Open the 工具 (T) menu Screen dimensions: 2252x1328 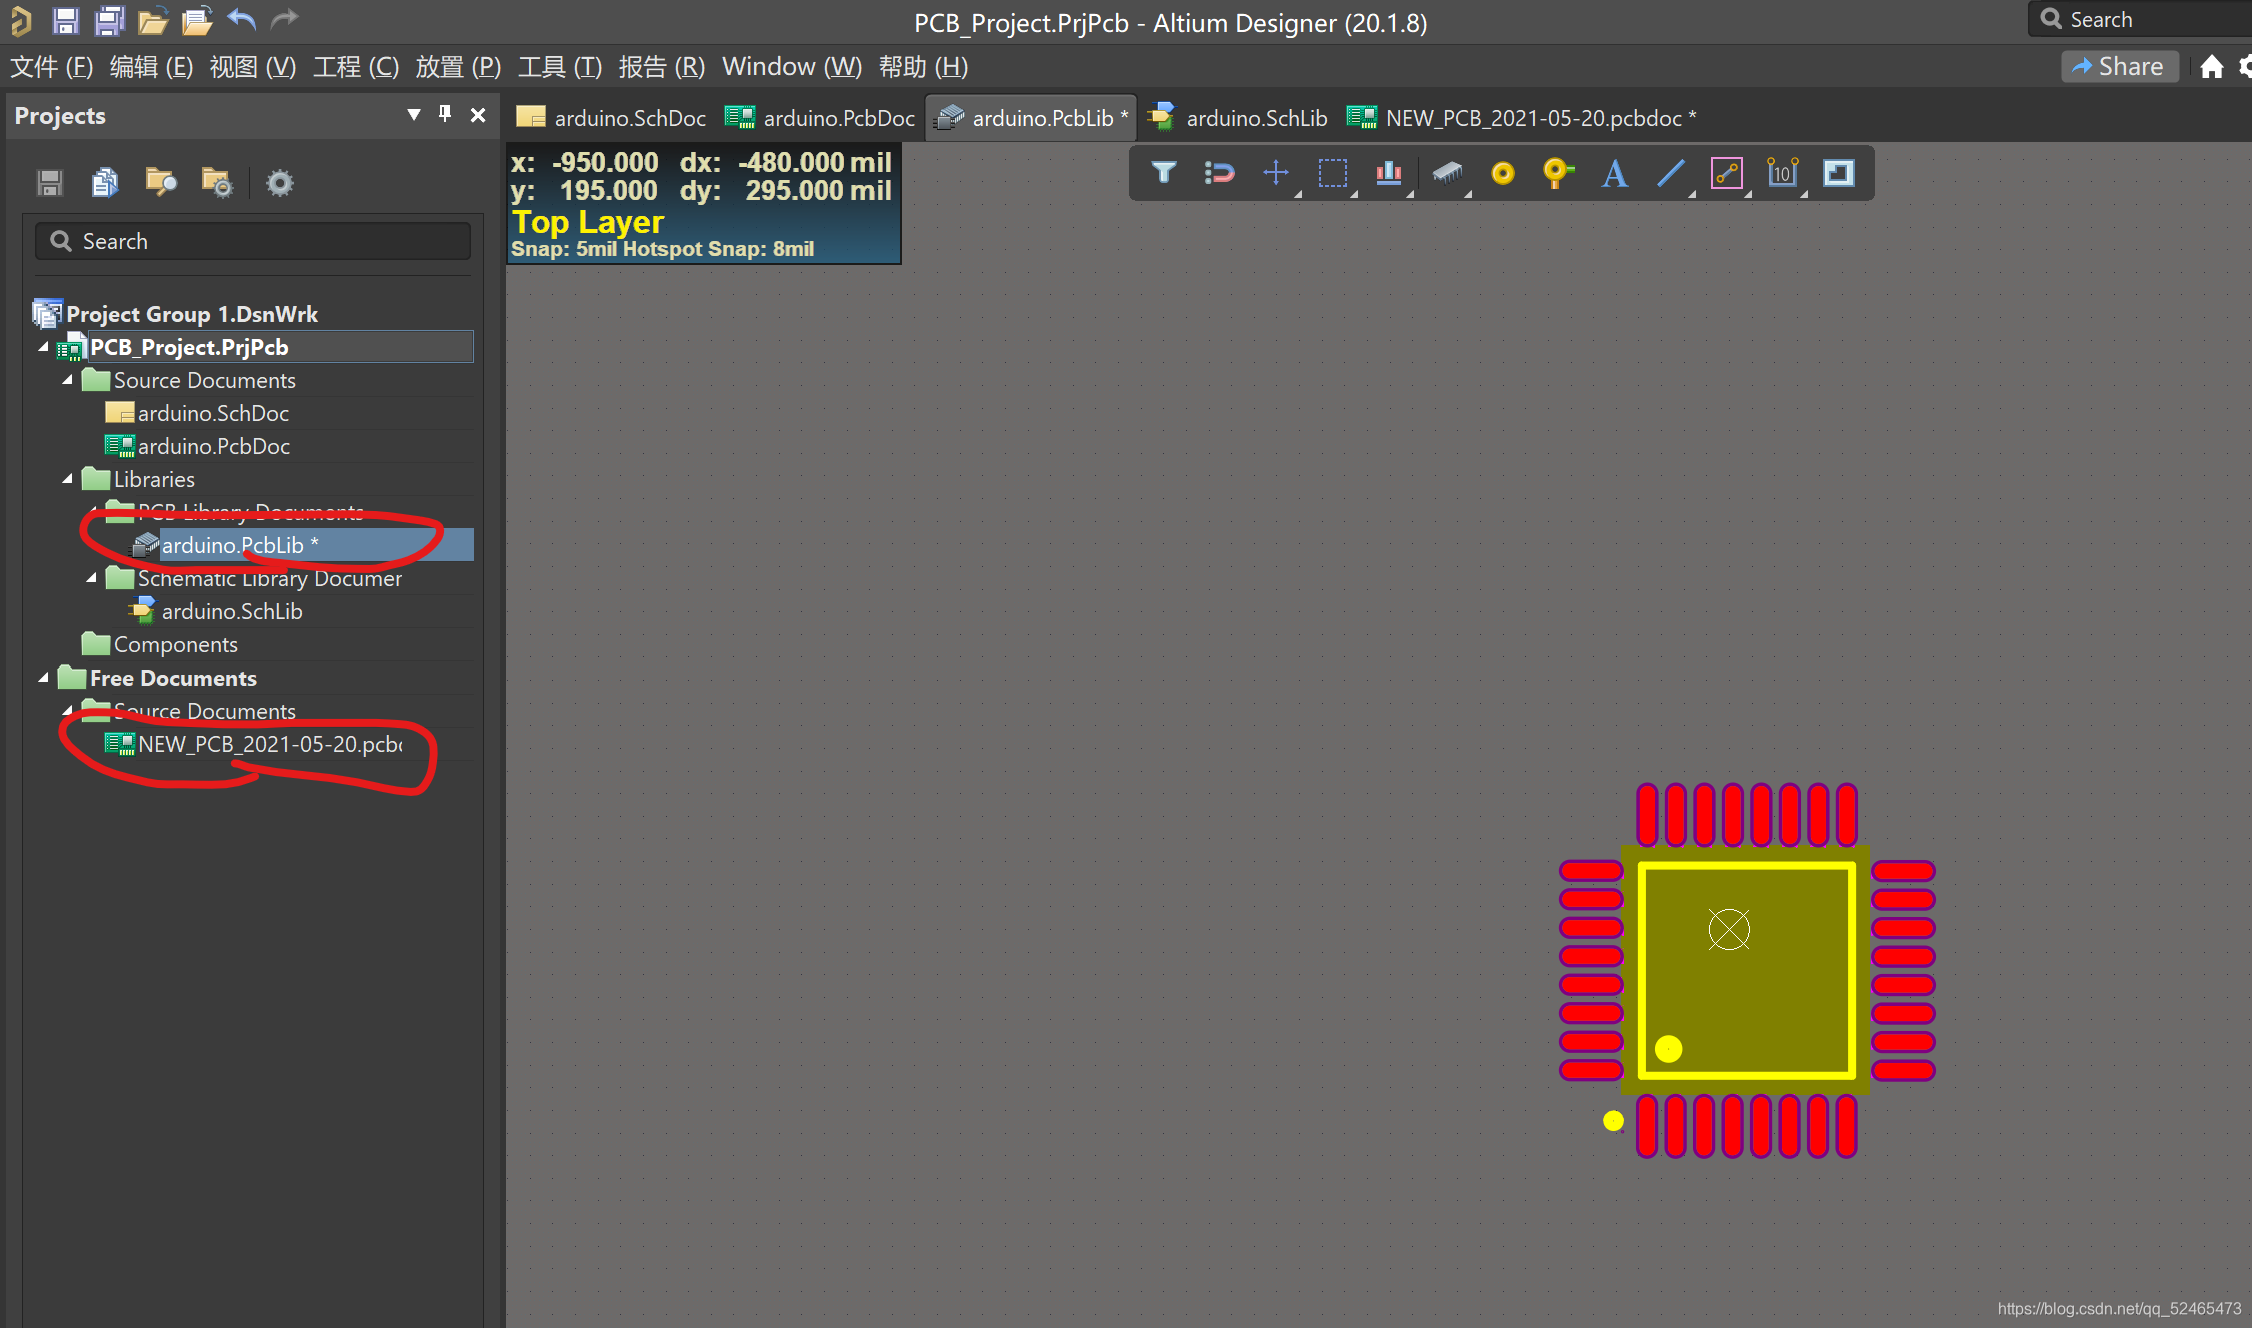pyautogui.click(x=560, y=67)
